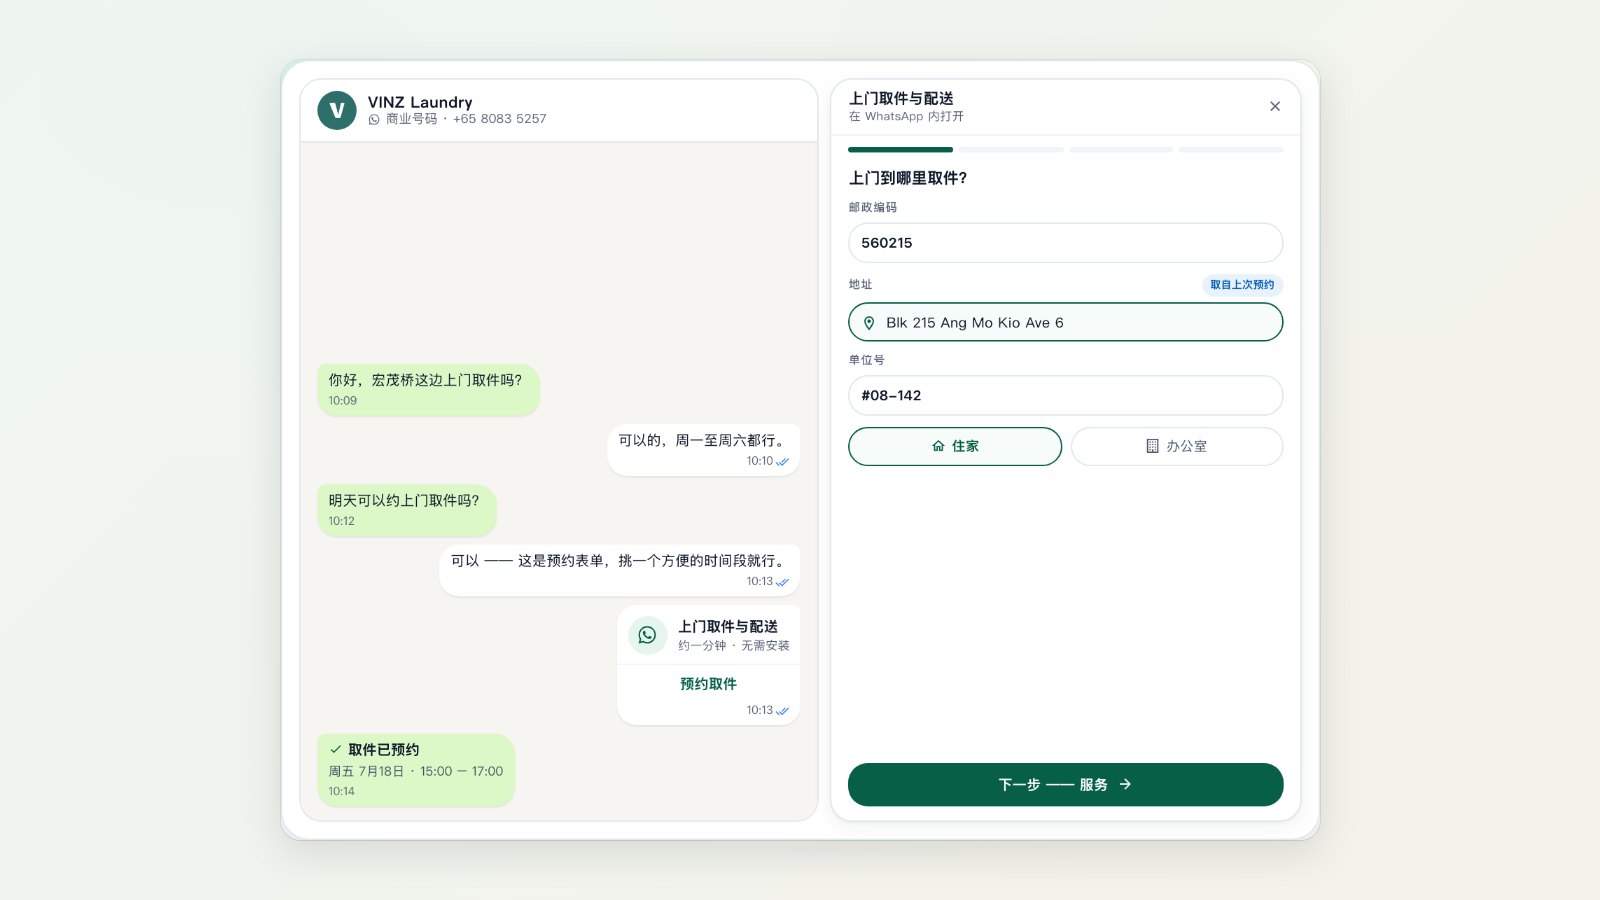Click the second progress step segment
1600x900 pixels.
point(1011,150)
